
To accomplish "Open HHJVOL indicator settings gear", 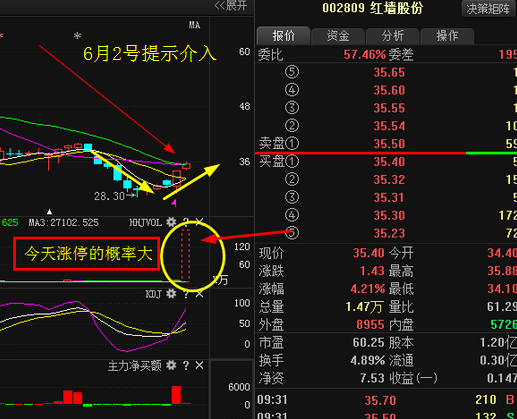I will (x=171, y=222).
